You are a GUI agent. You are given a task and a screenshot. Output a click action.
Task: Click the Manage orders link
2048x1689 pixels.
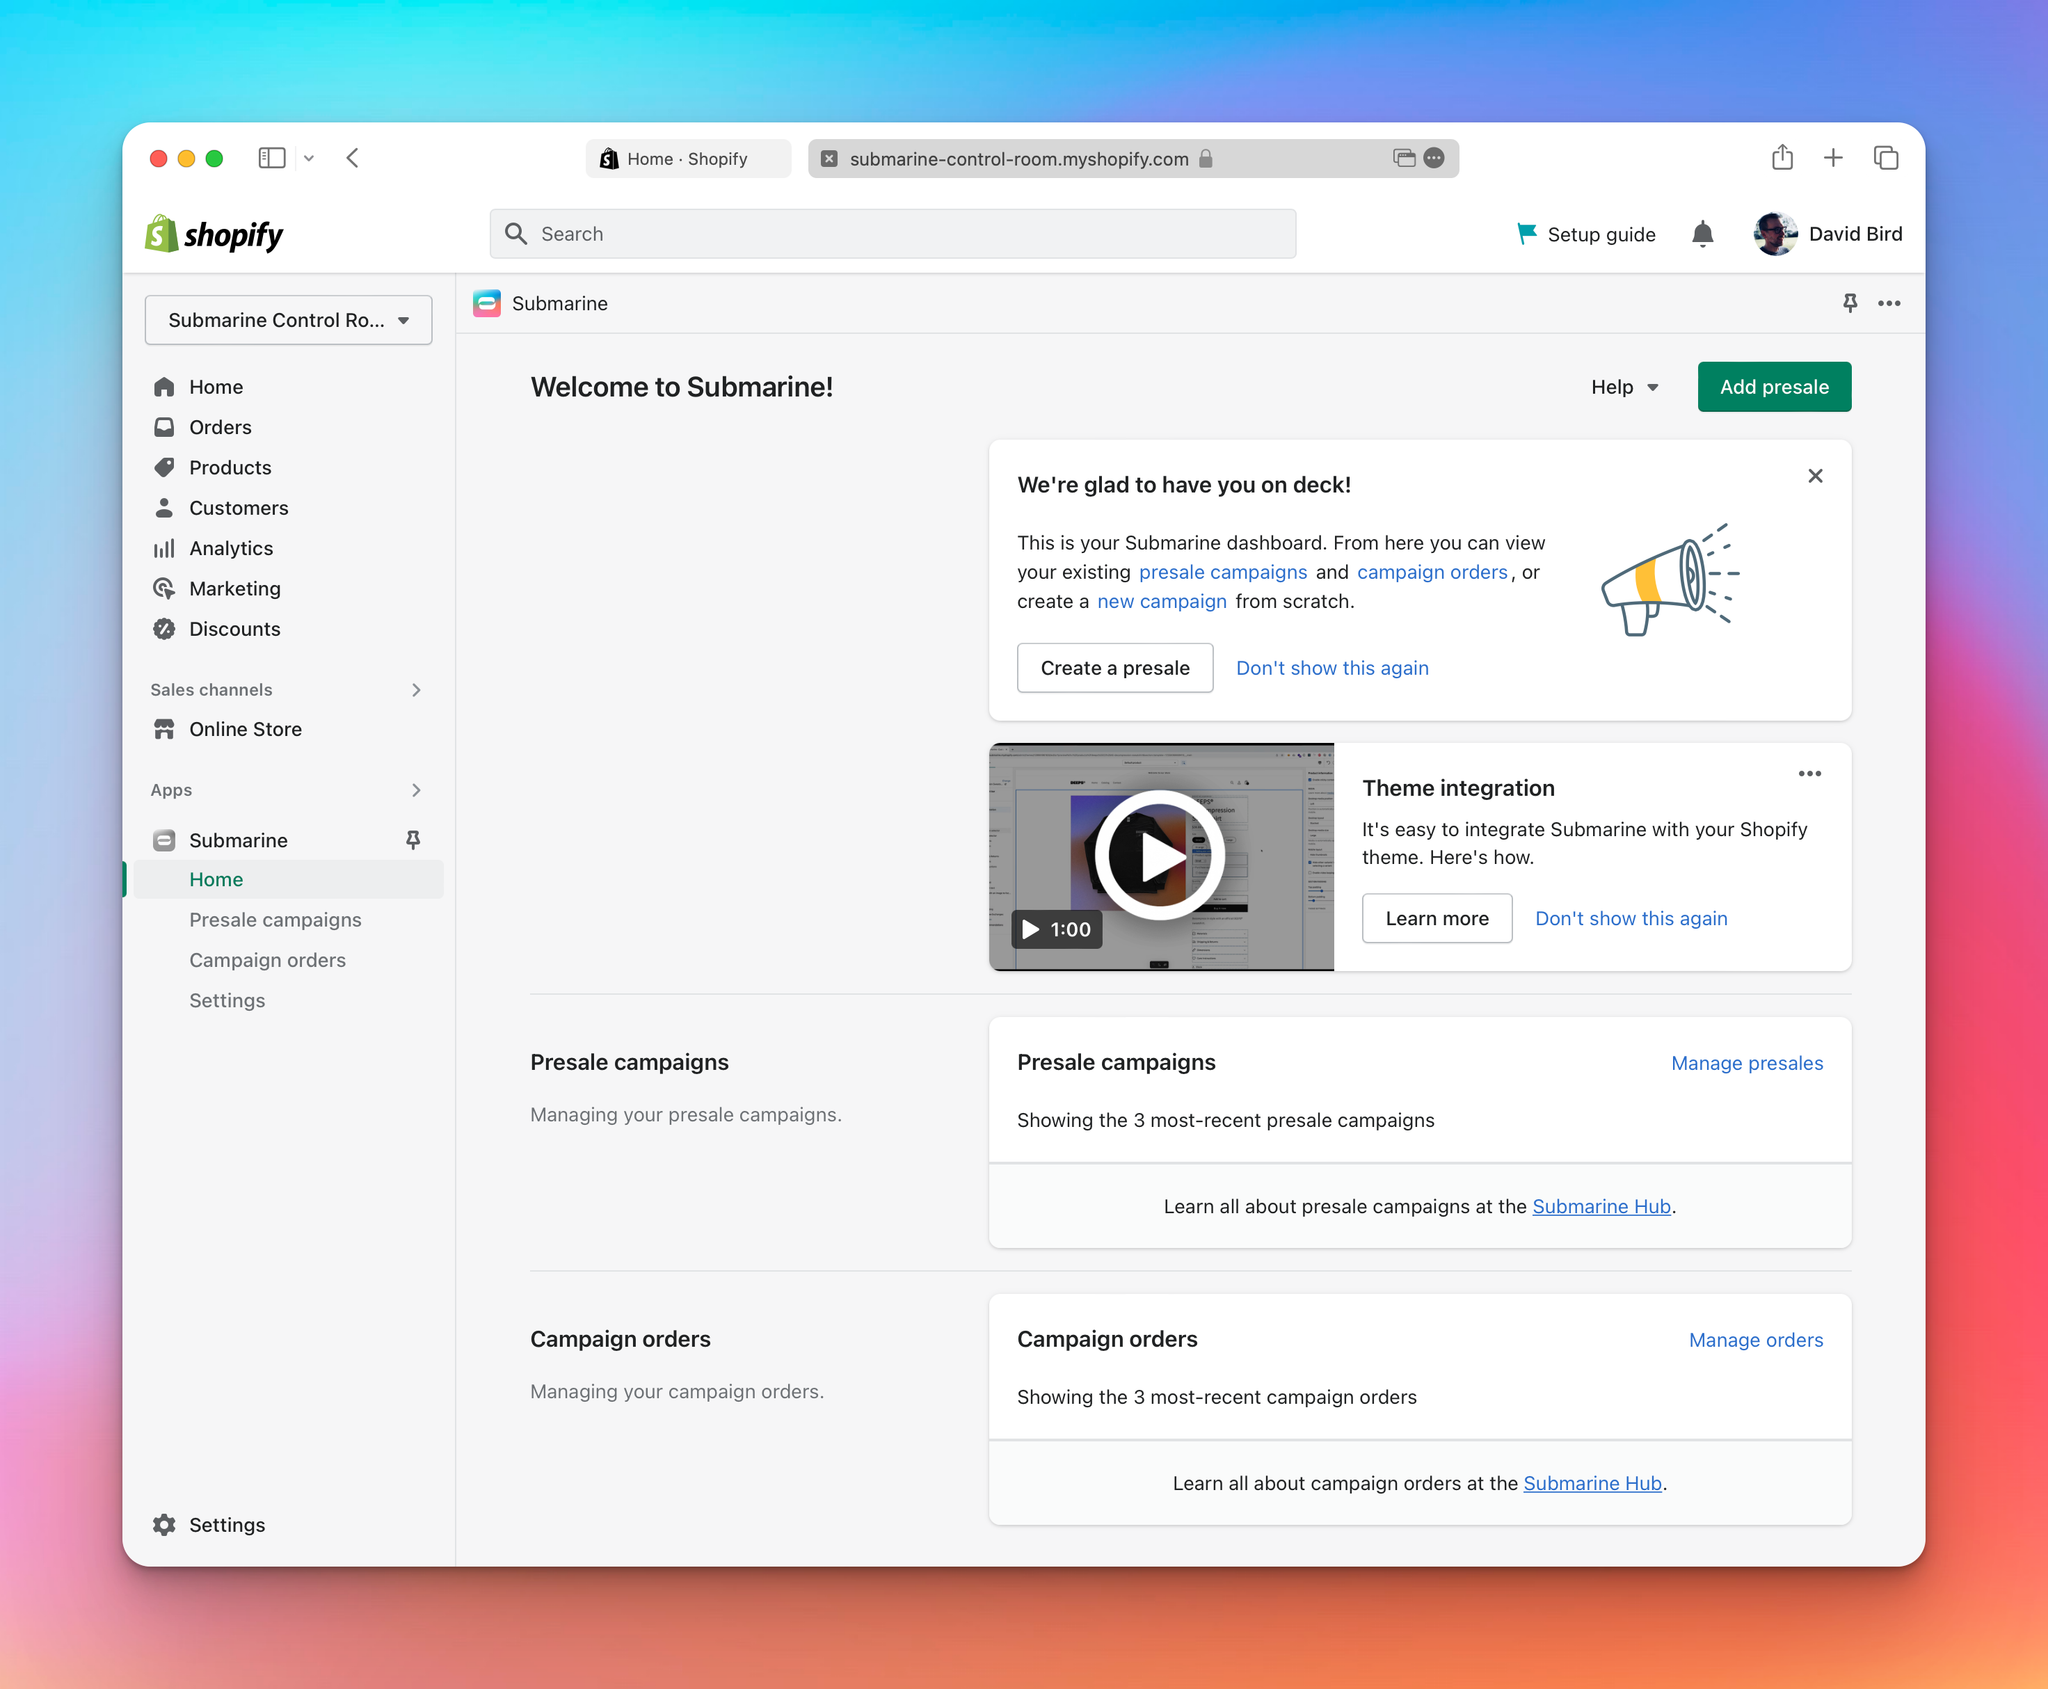click(1756, 1340)
